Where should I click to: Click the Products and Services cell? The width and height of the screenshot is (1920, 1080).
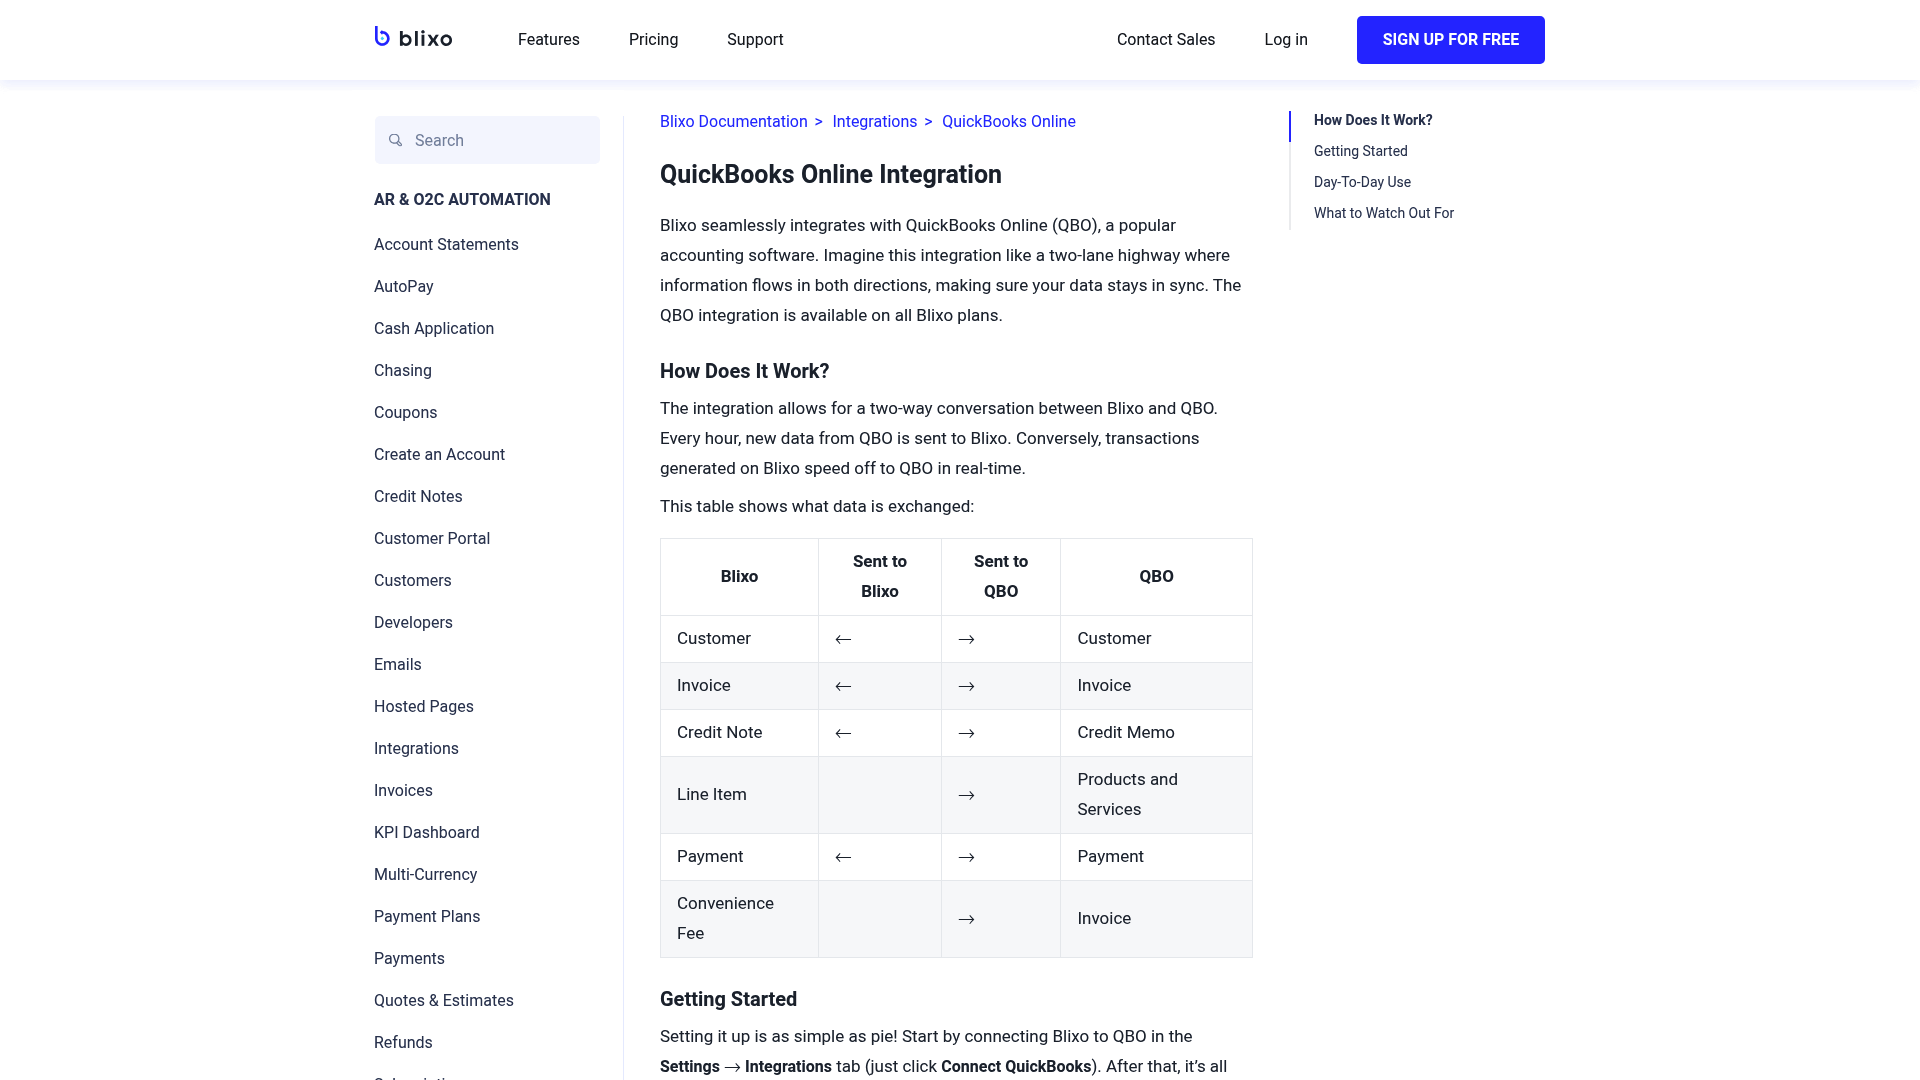pos(1157,795)
